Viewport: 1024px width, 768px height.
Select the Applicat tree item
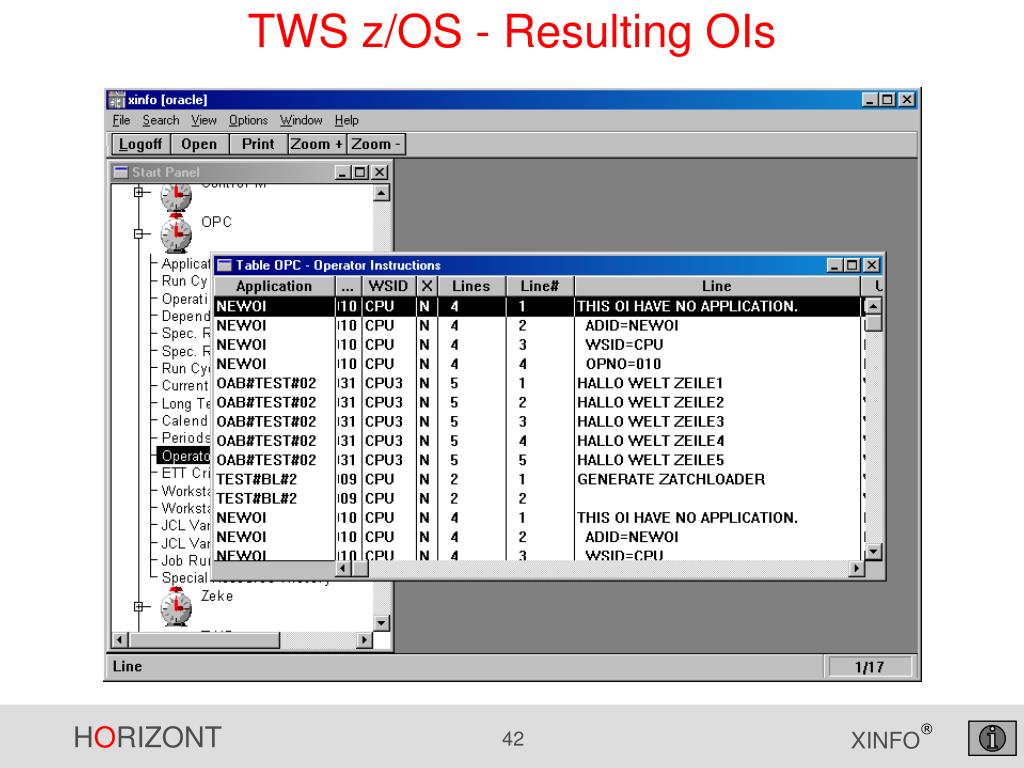(185, 264)
